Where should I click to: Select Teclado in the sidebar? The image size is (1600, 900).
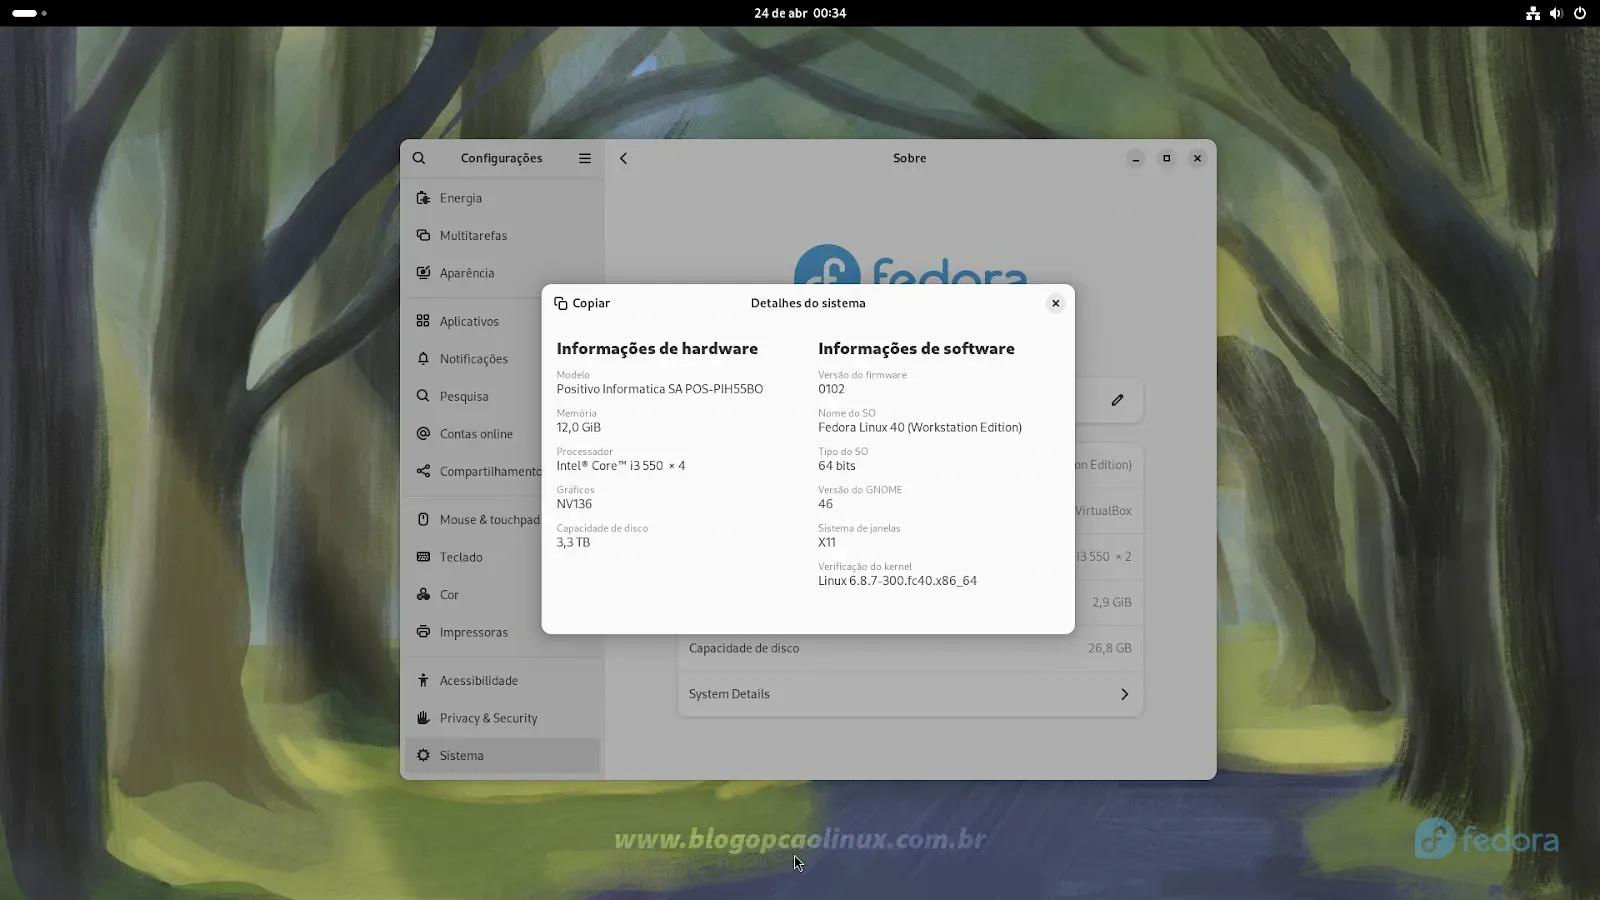tap(502, 557)
